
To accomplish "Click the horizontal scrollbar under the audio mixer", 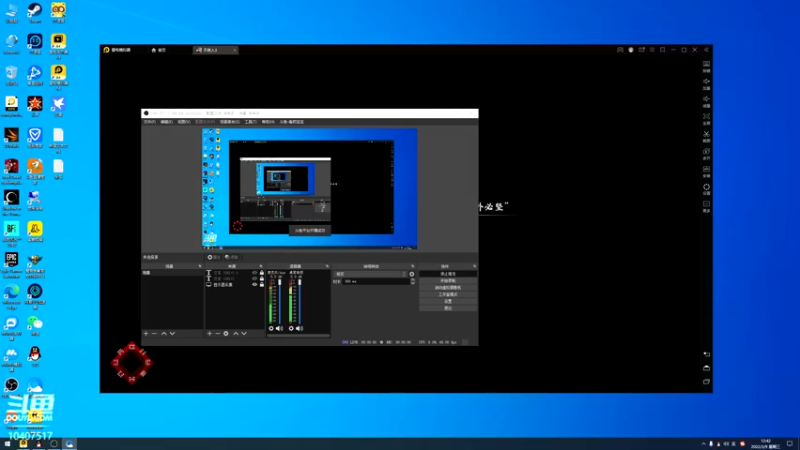I will 298,336.
